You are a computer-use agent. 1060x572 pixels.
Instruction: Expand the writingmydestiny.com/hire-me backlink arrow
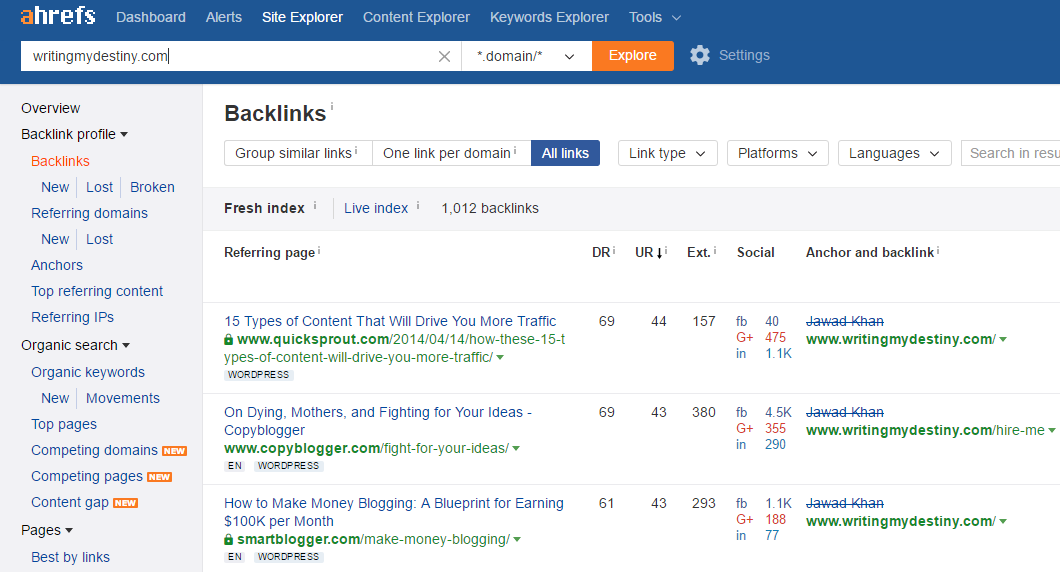(1052, 431)
